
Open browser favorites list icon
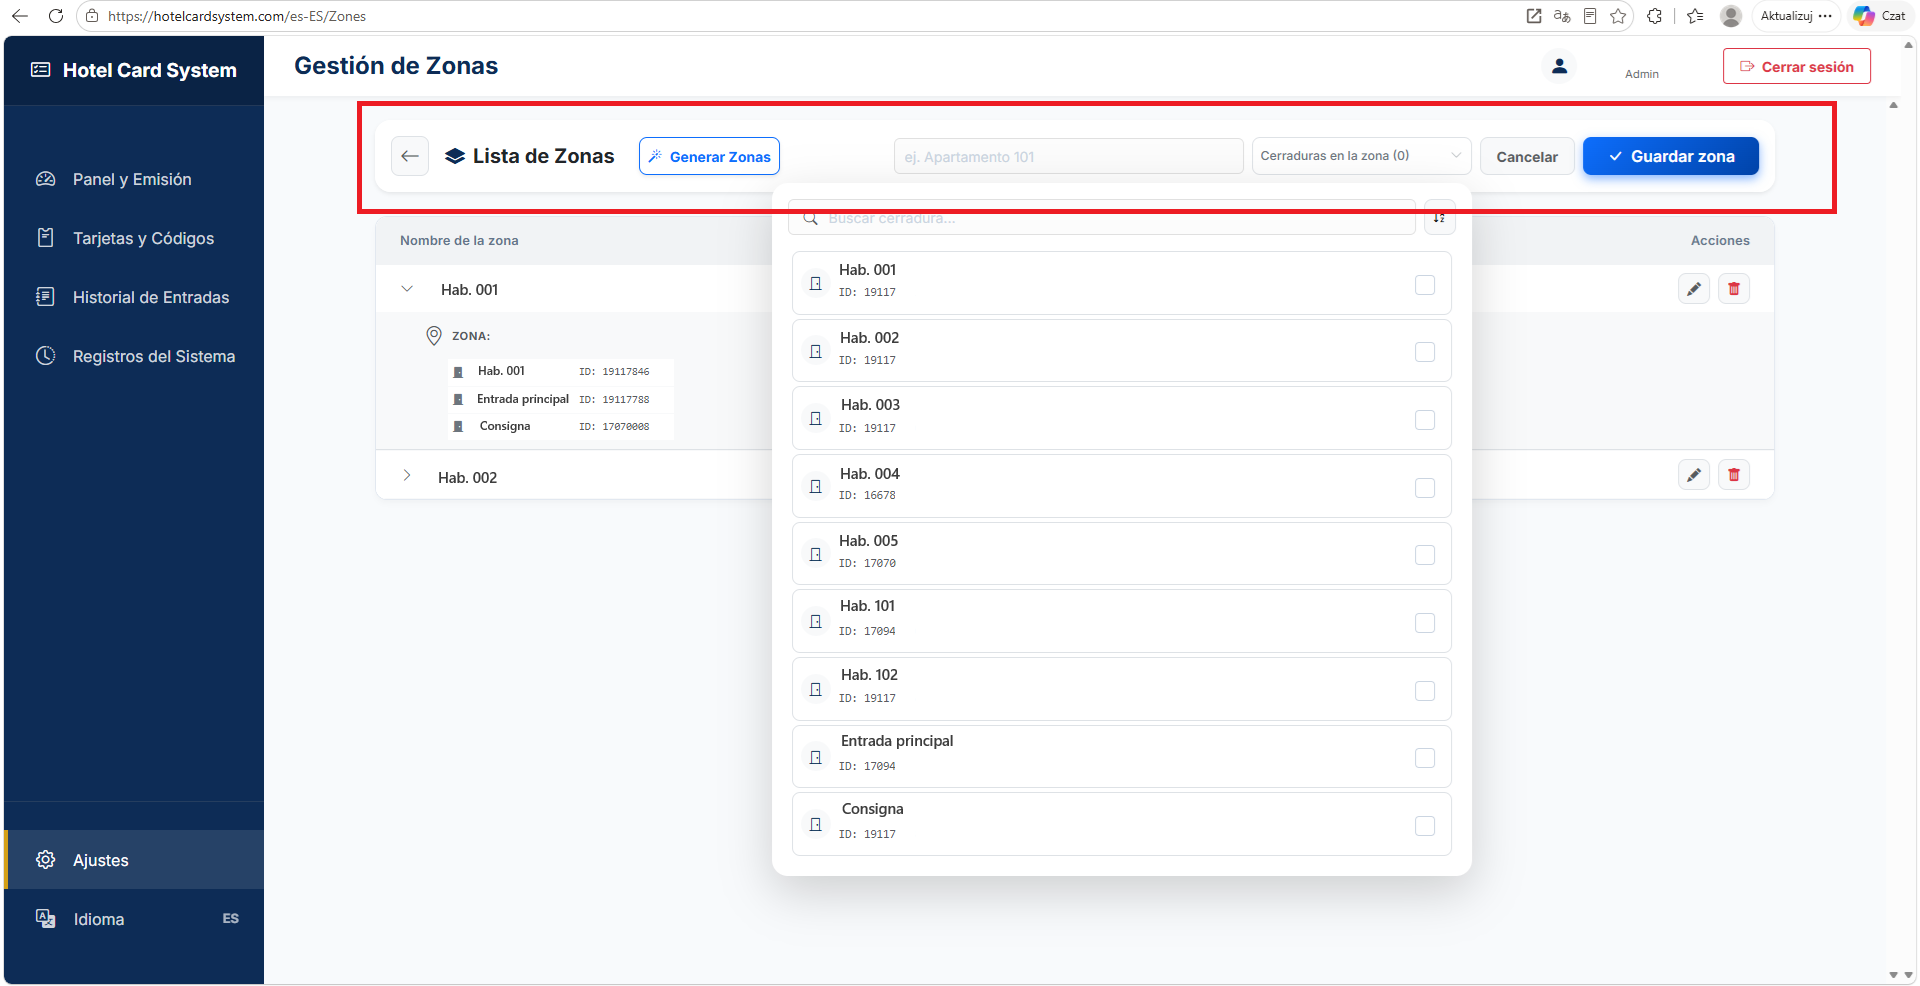point(1695,16)
